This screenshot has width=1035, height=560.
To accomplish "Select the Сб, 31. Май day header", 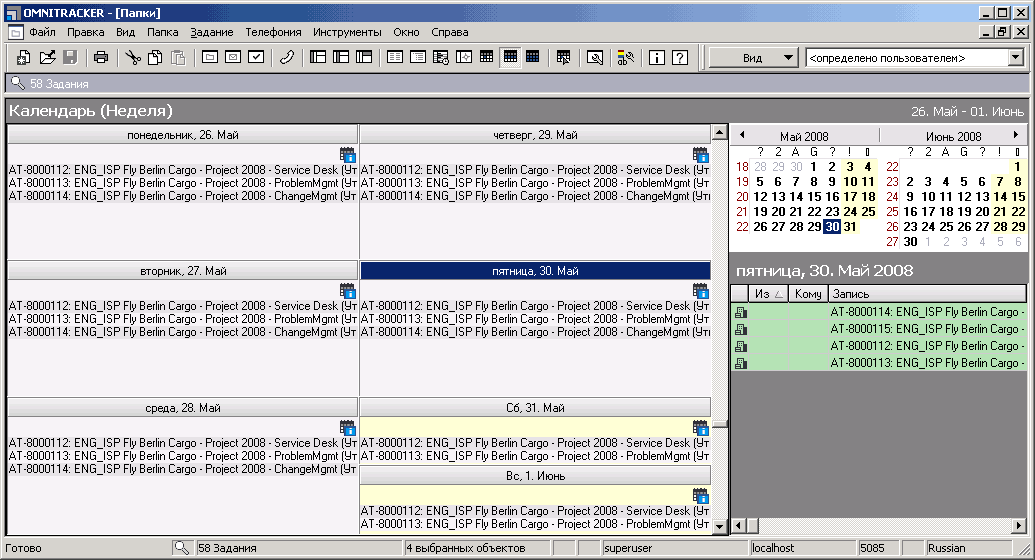I will click(x=535, y=408).
